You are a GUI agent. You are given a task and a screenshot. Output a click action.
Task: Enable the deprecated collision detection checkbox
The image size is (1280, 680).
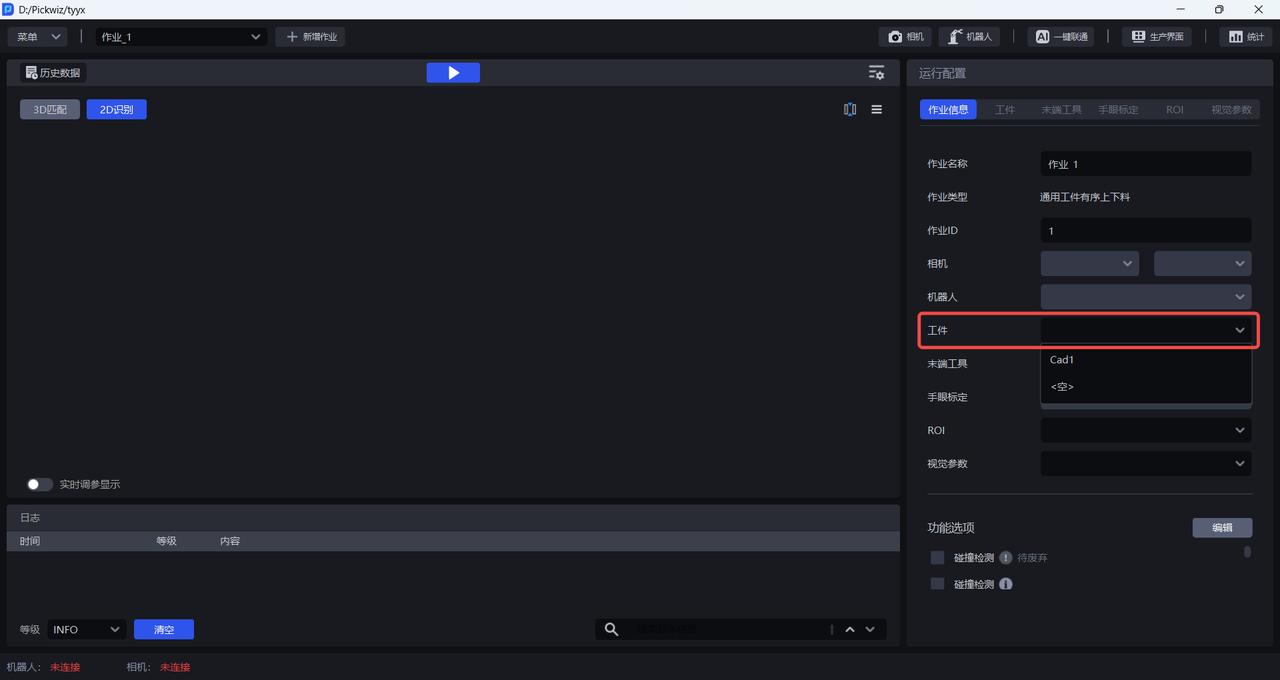pos(937,558)
